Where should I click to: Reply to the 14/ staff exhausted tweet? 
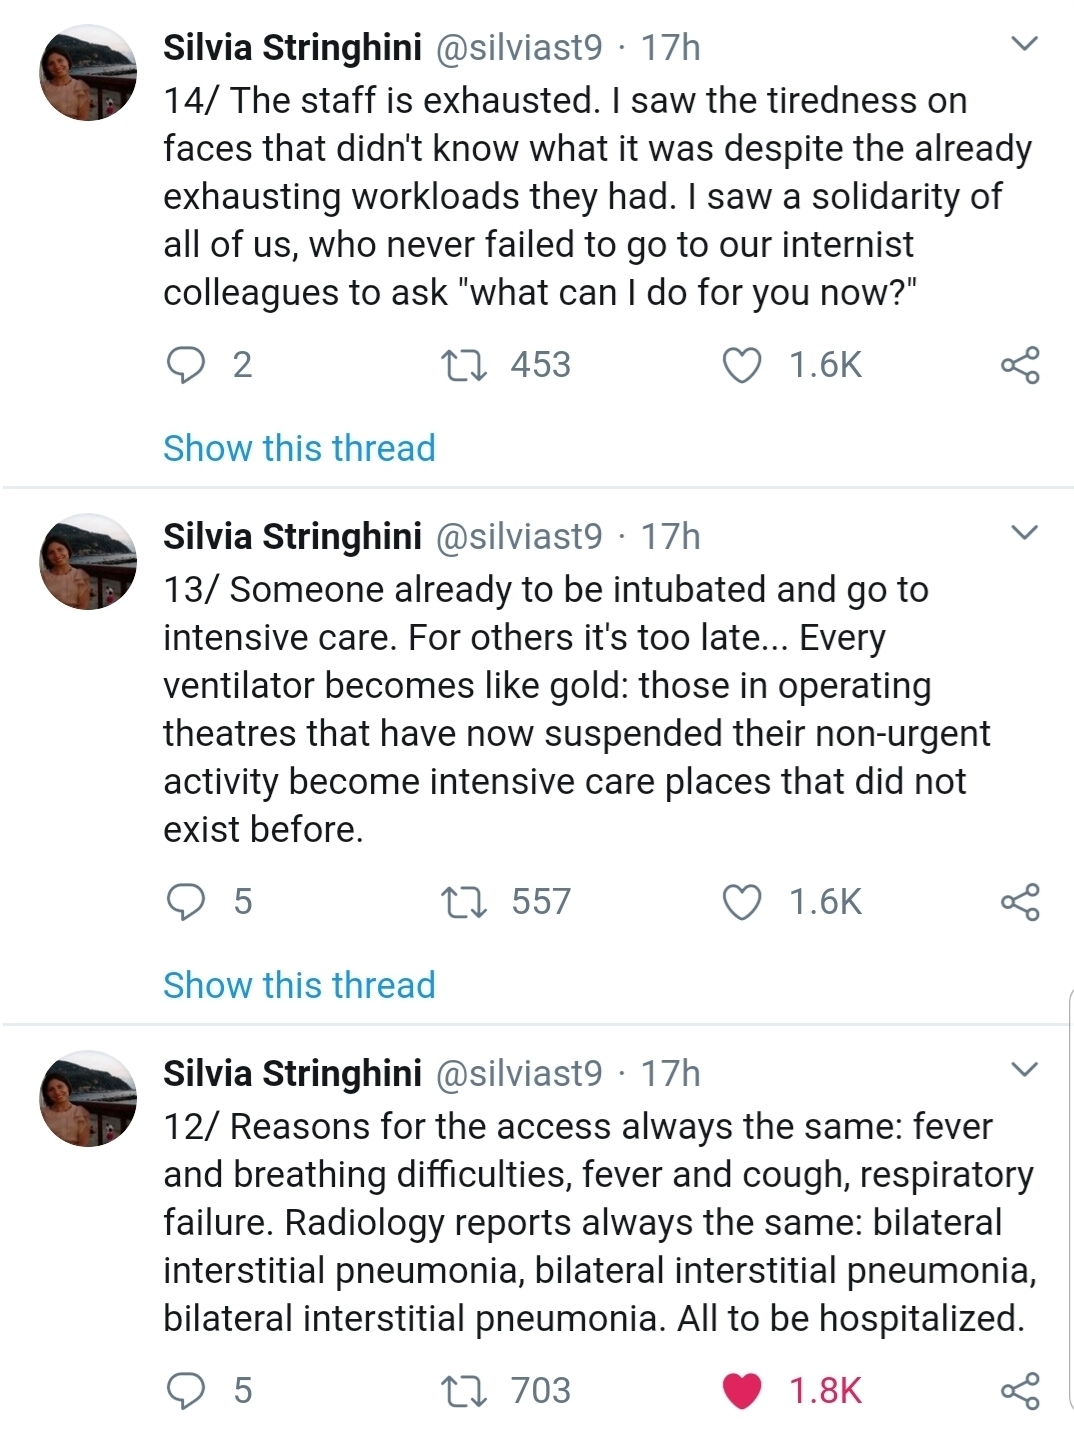(x=186, y=365)
